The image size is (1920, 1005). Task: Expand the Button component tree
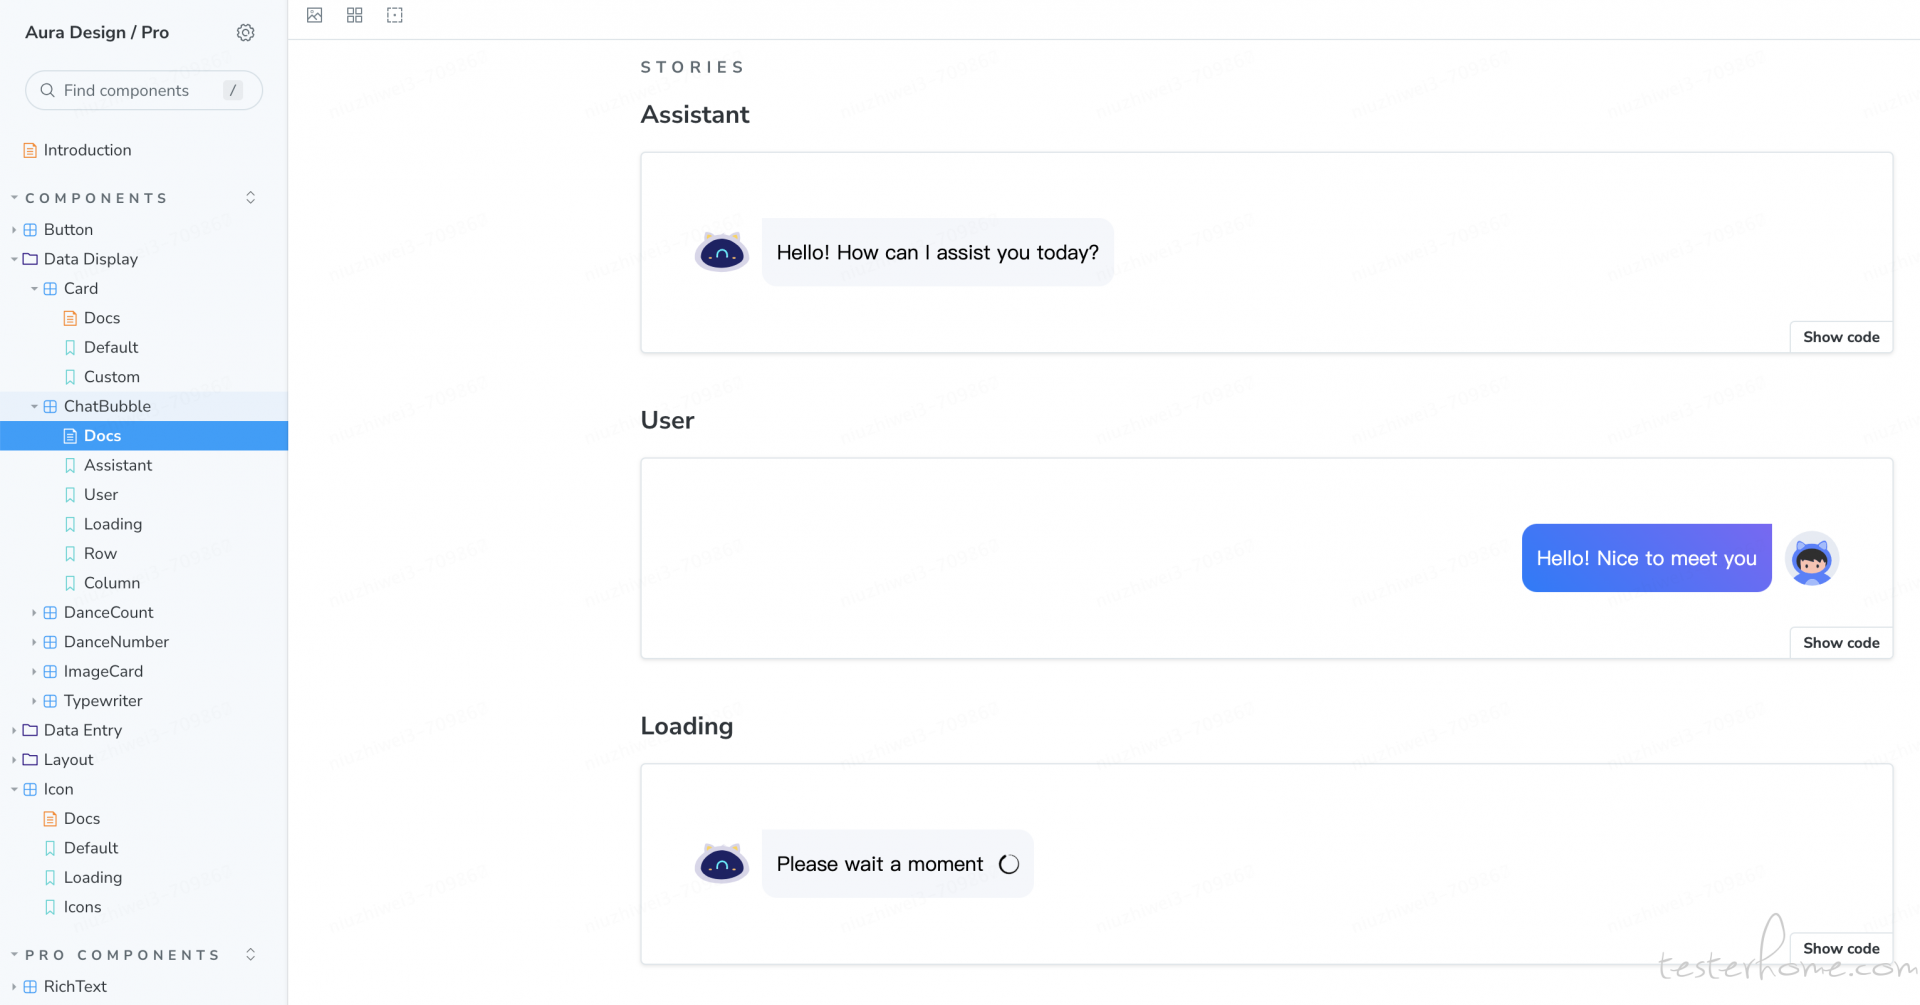pos(12,229)
